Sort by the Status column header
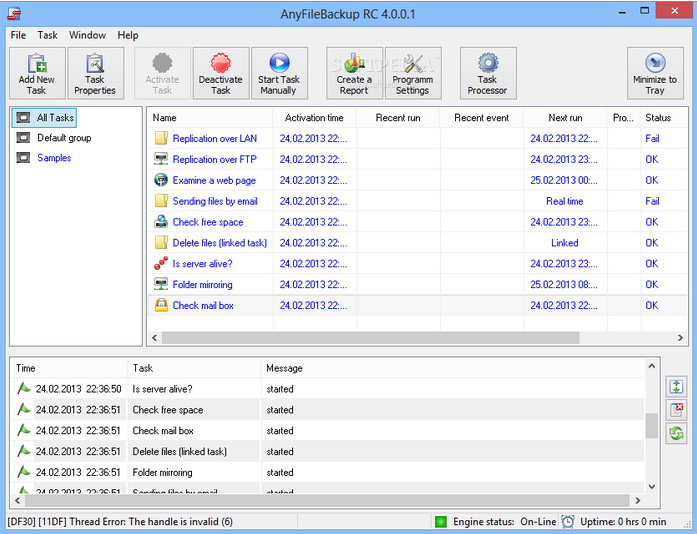This screenshot has height=534, width=697. pos(663,118)
